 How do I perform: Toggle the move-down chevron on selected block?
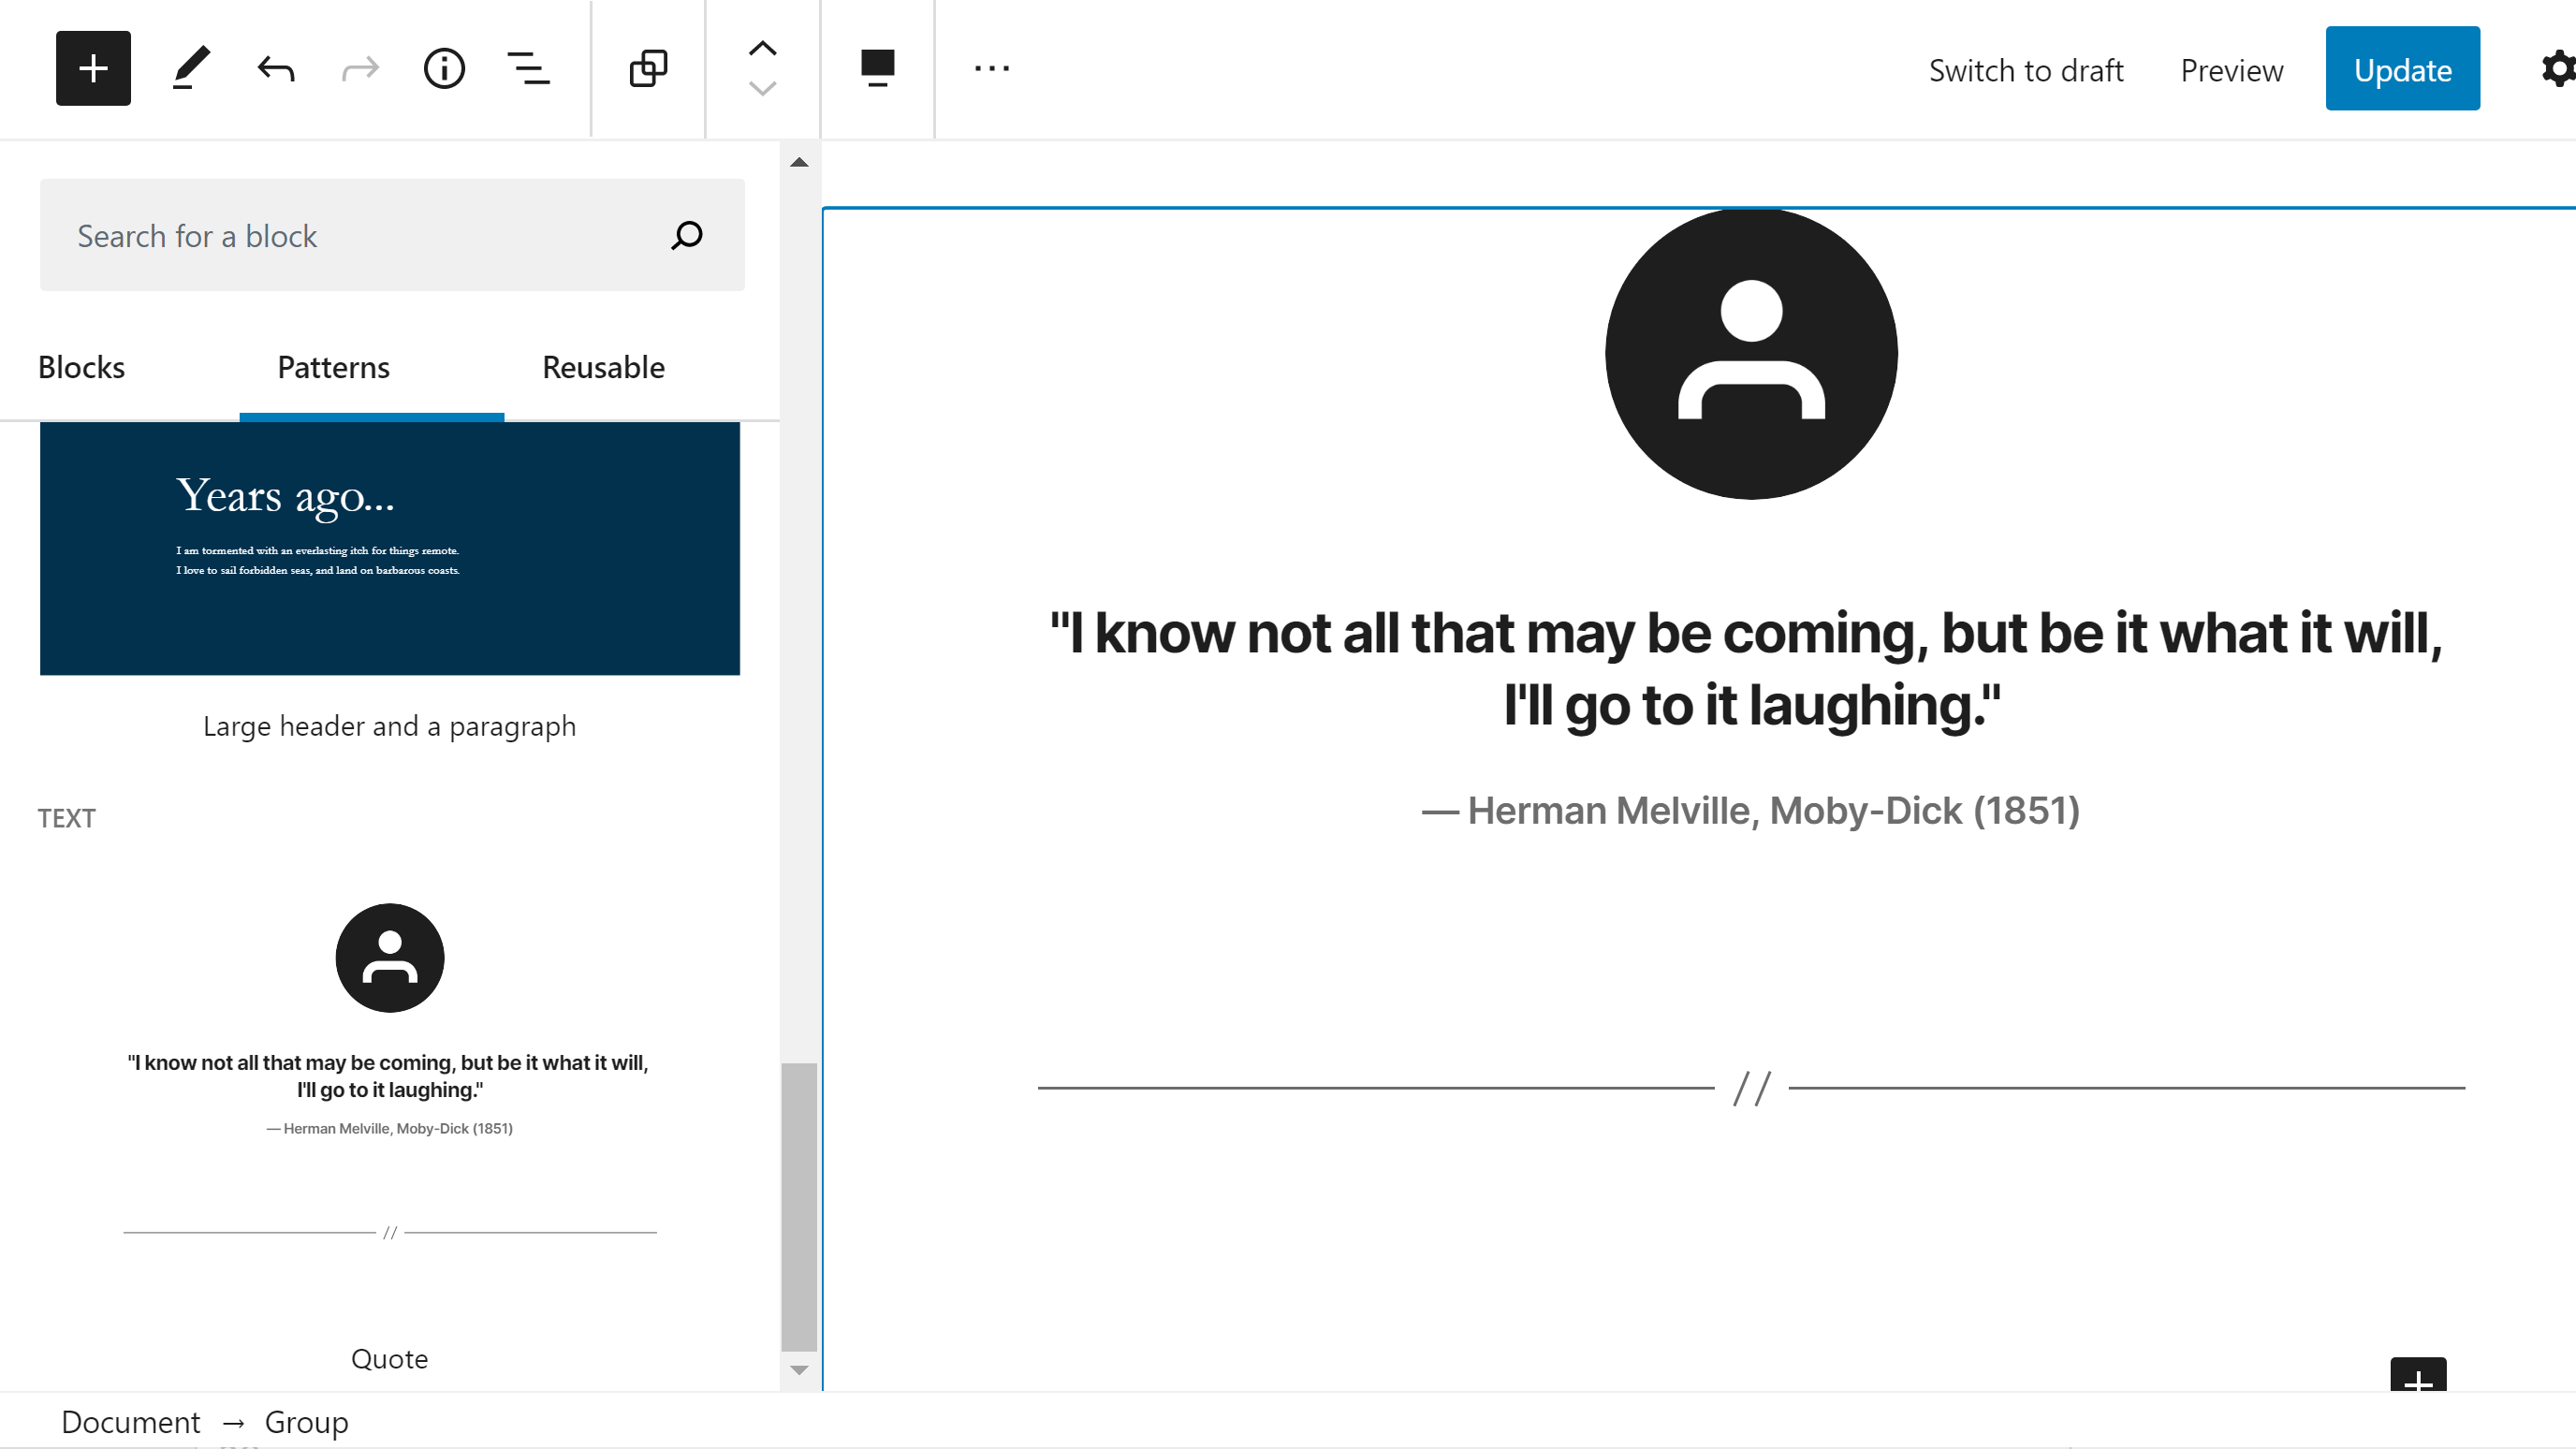(761, 91)
